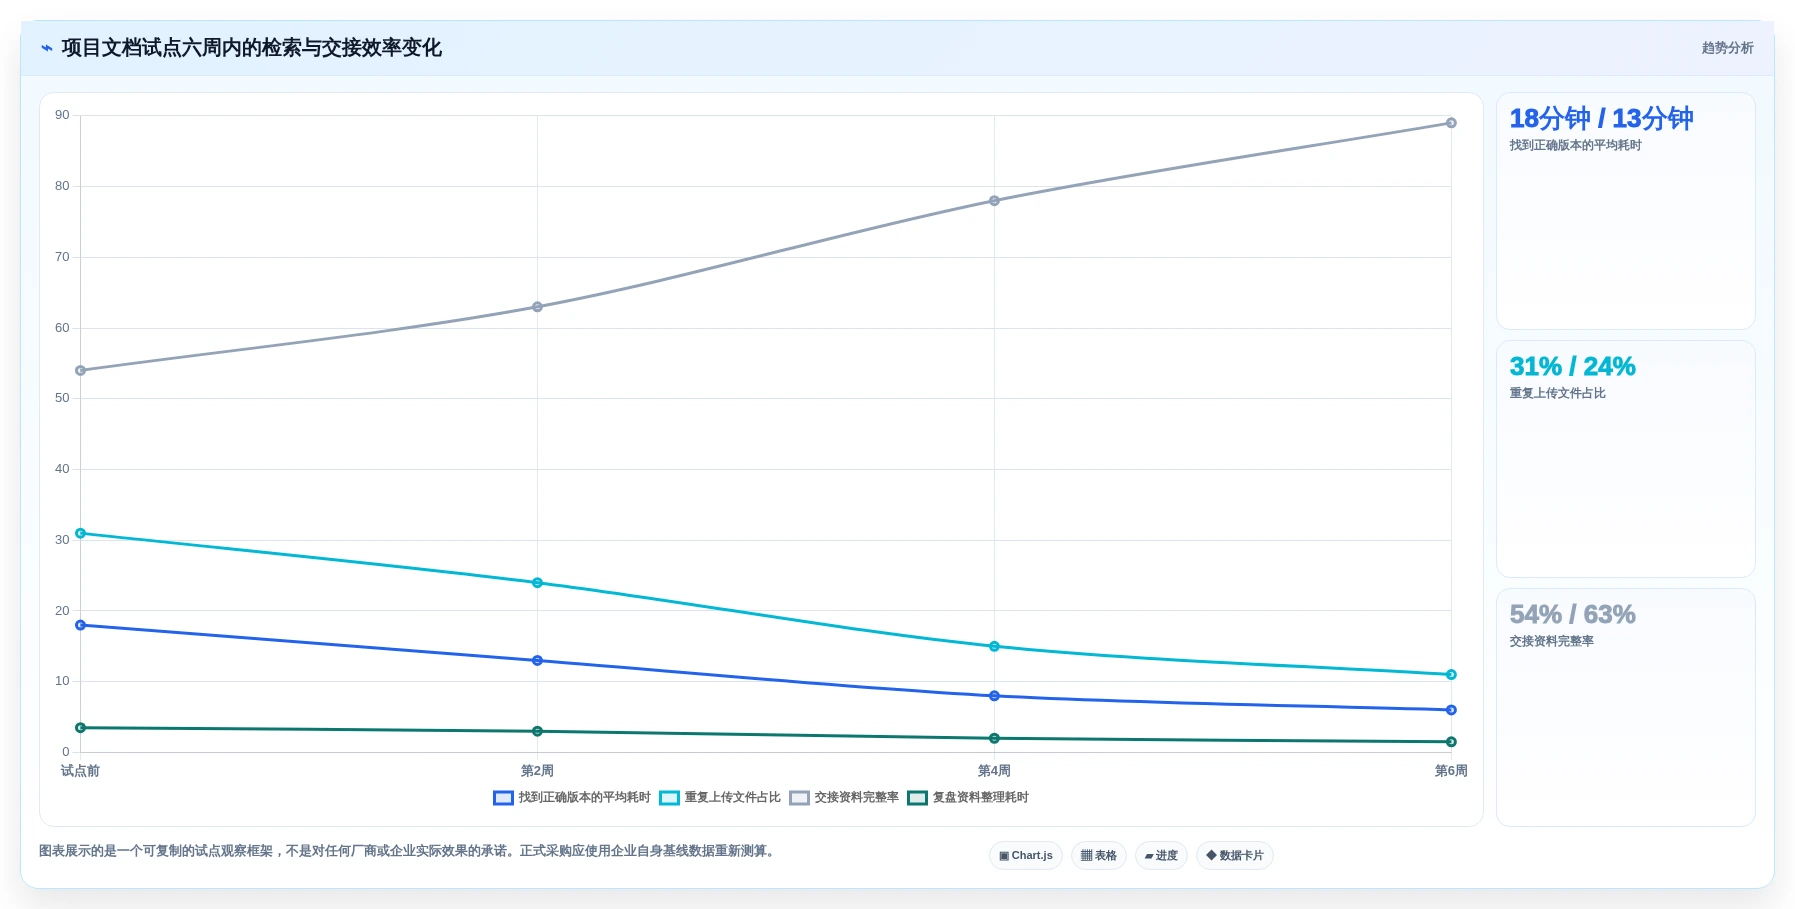The width and height of the screenshot is (1795, 909).
Task: Click the 表格 tag chip
Action: click(x=1099, y=855)
